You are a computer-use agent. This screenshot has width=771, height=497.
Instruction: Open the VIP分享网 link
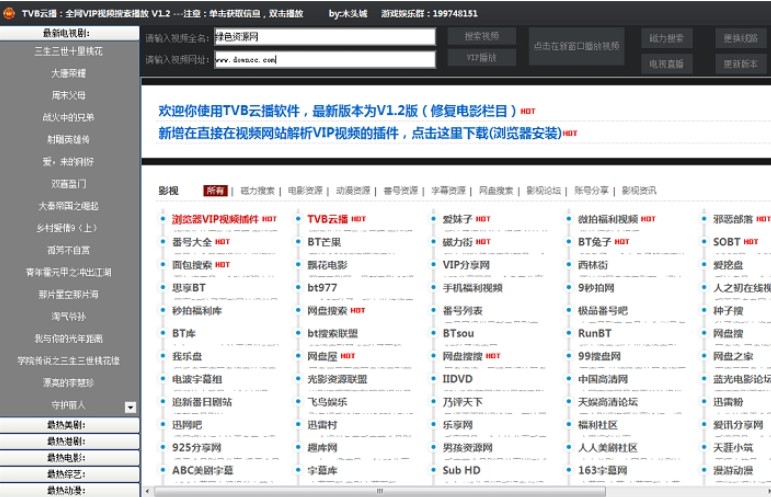coord(466,265)
